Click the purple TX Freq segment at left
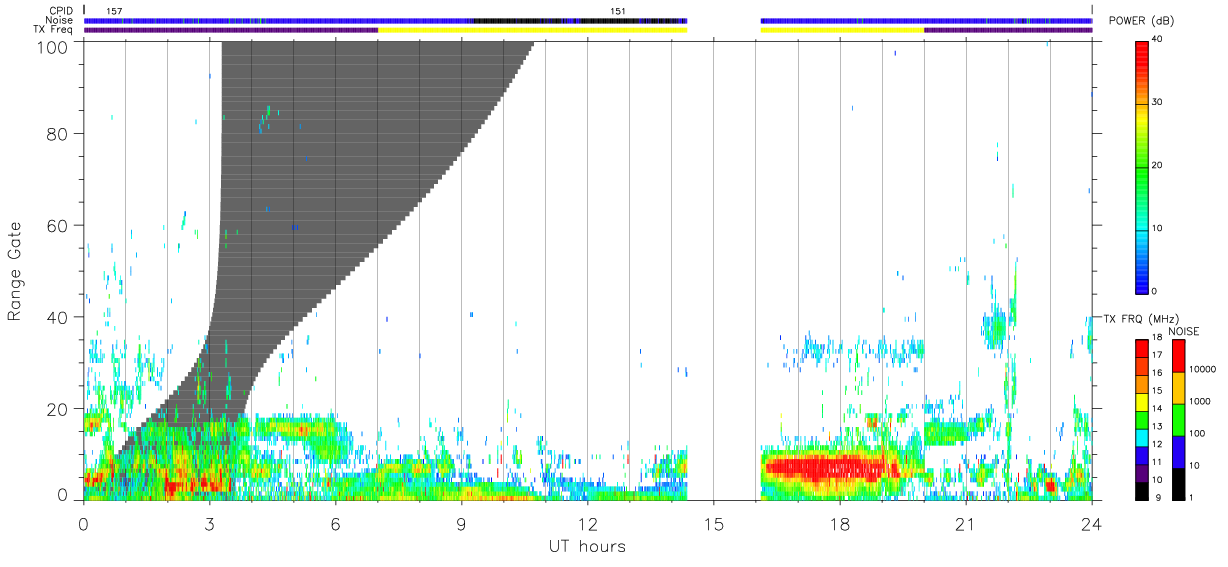This screenshot has width=1228, height=567. pyautogui.click(x=231, y=30)
